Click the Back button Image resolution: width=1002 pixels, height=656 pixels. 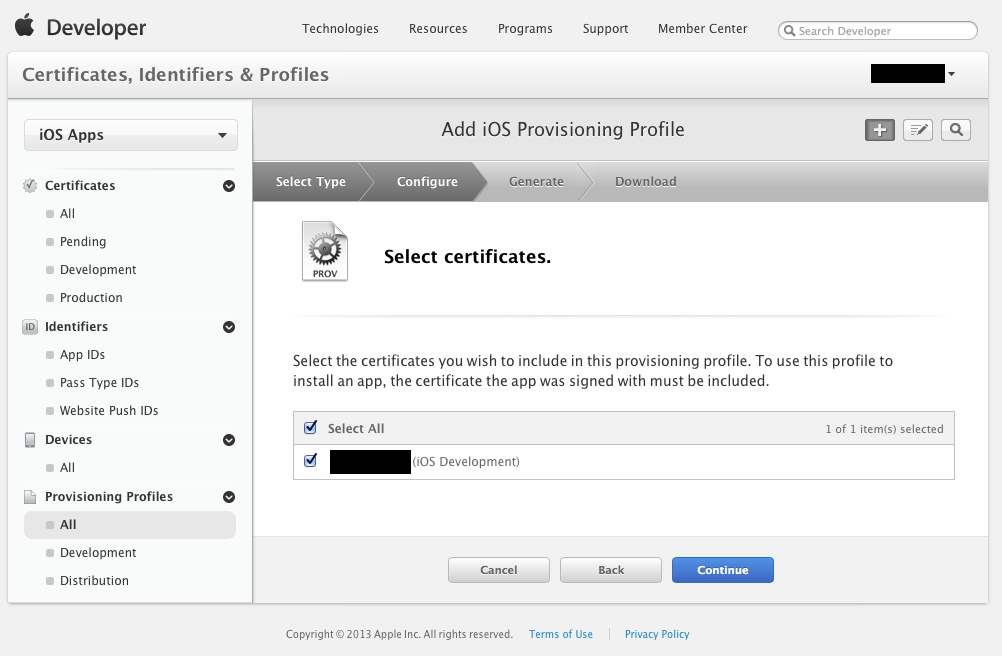tap(611, 570)
